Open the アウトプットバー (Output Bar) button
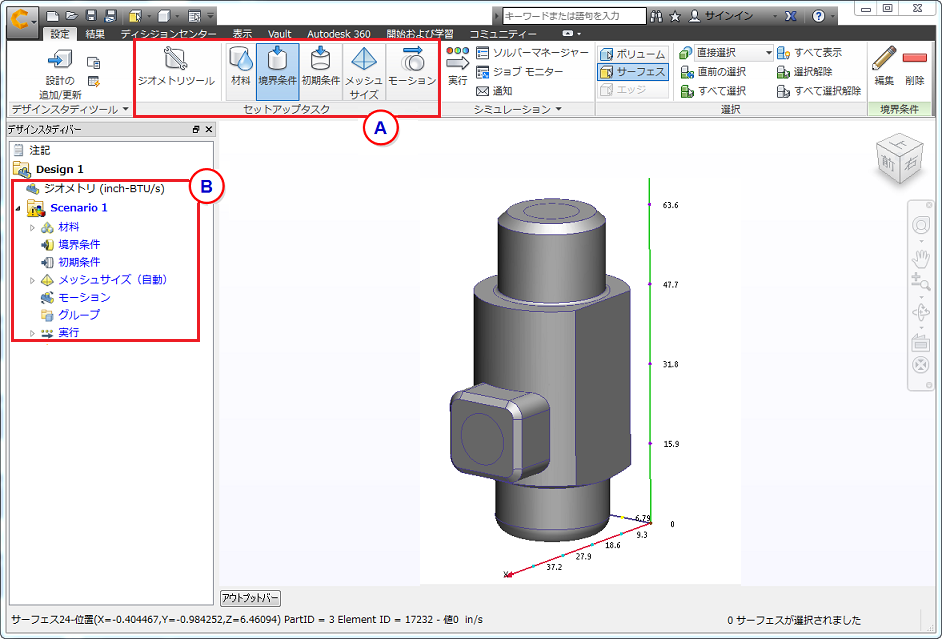This screenshot has height=639, width=942. [x=251, y=598]
